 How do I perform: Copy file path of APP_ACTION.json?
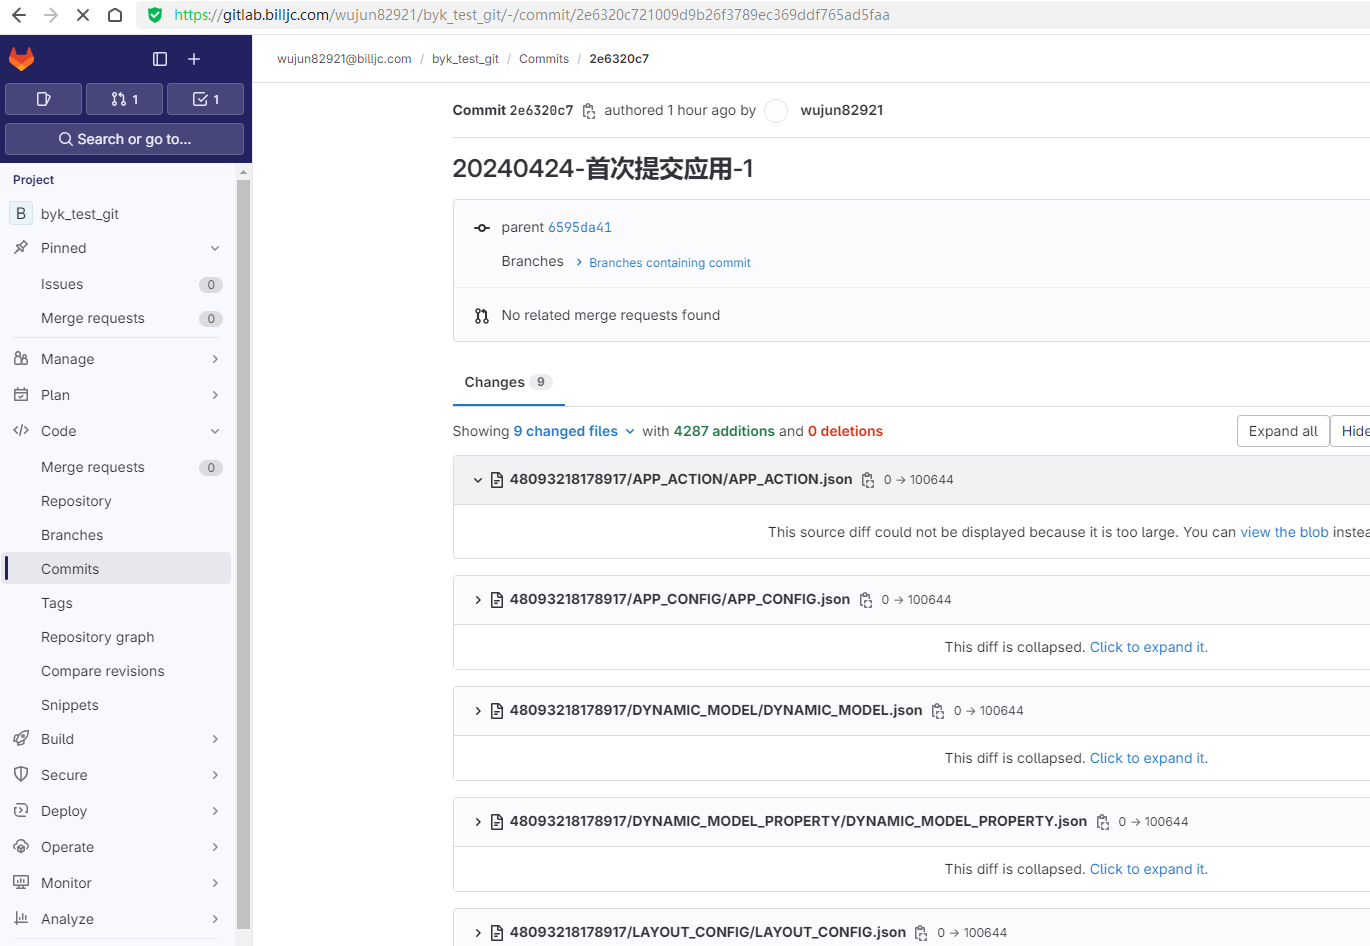tap(868, 480)
